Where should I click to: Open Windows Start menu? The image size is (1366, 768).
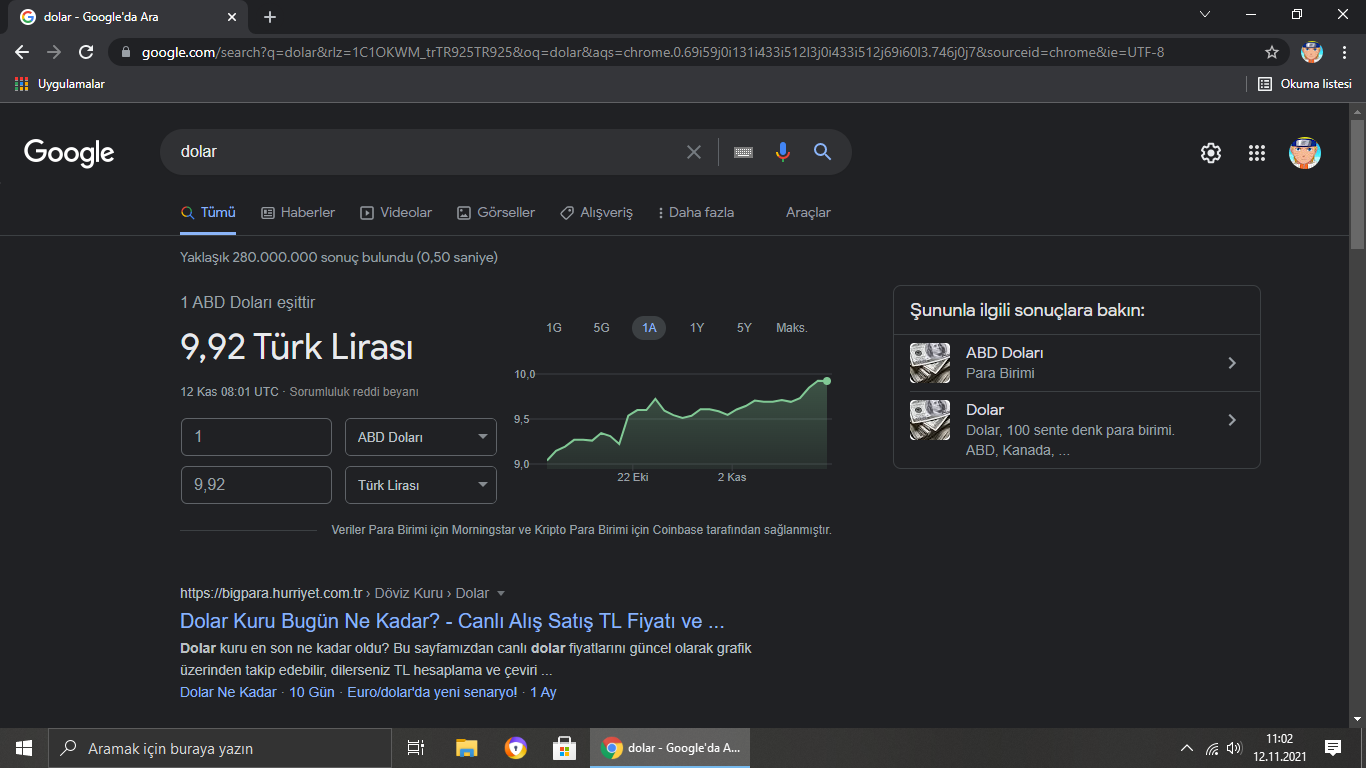click(x=24, y=748)
